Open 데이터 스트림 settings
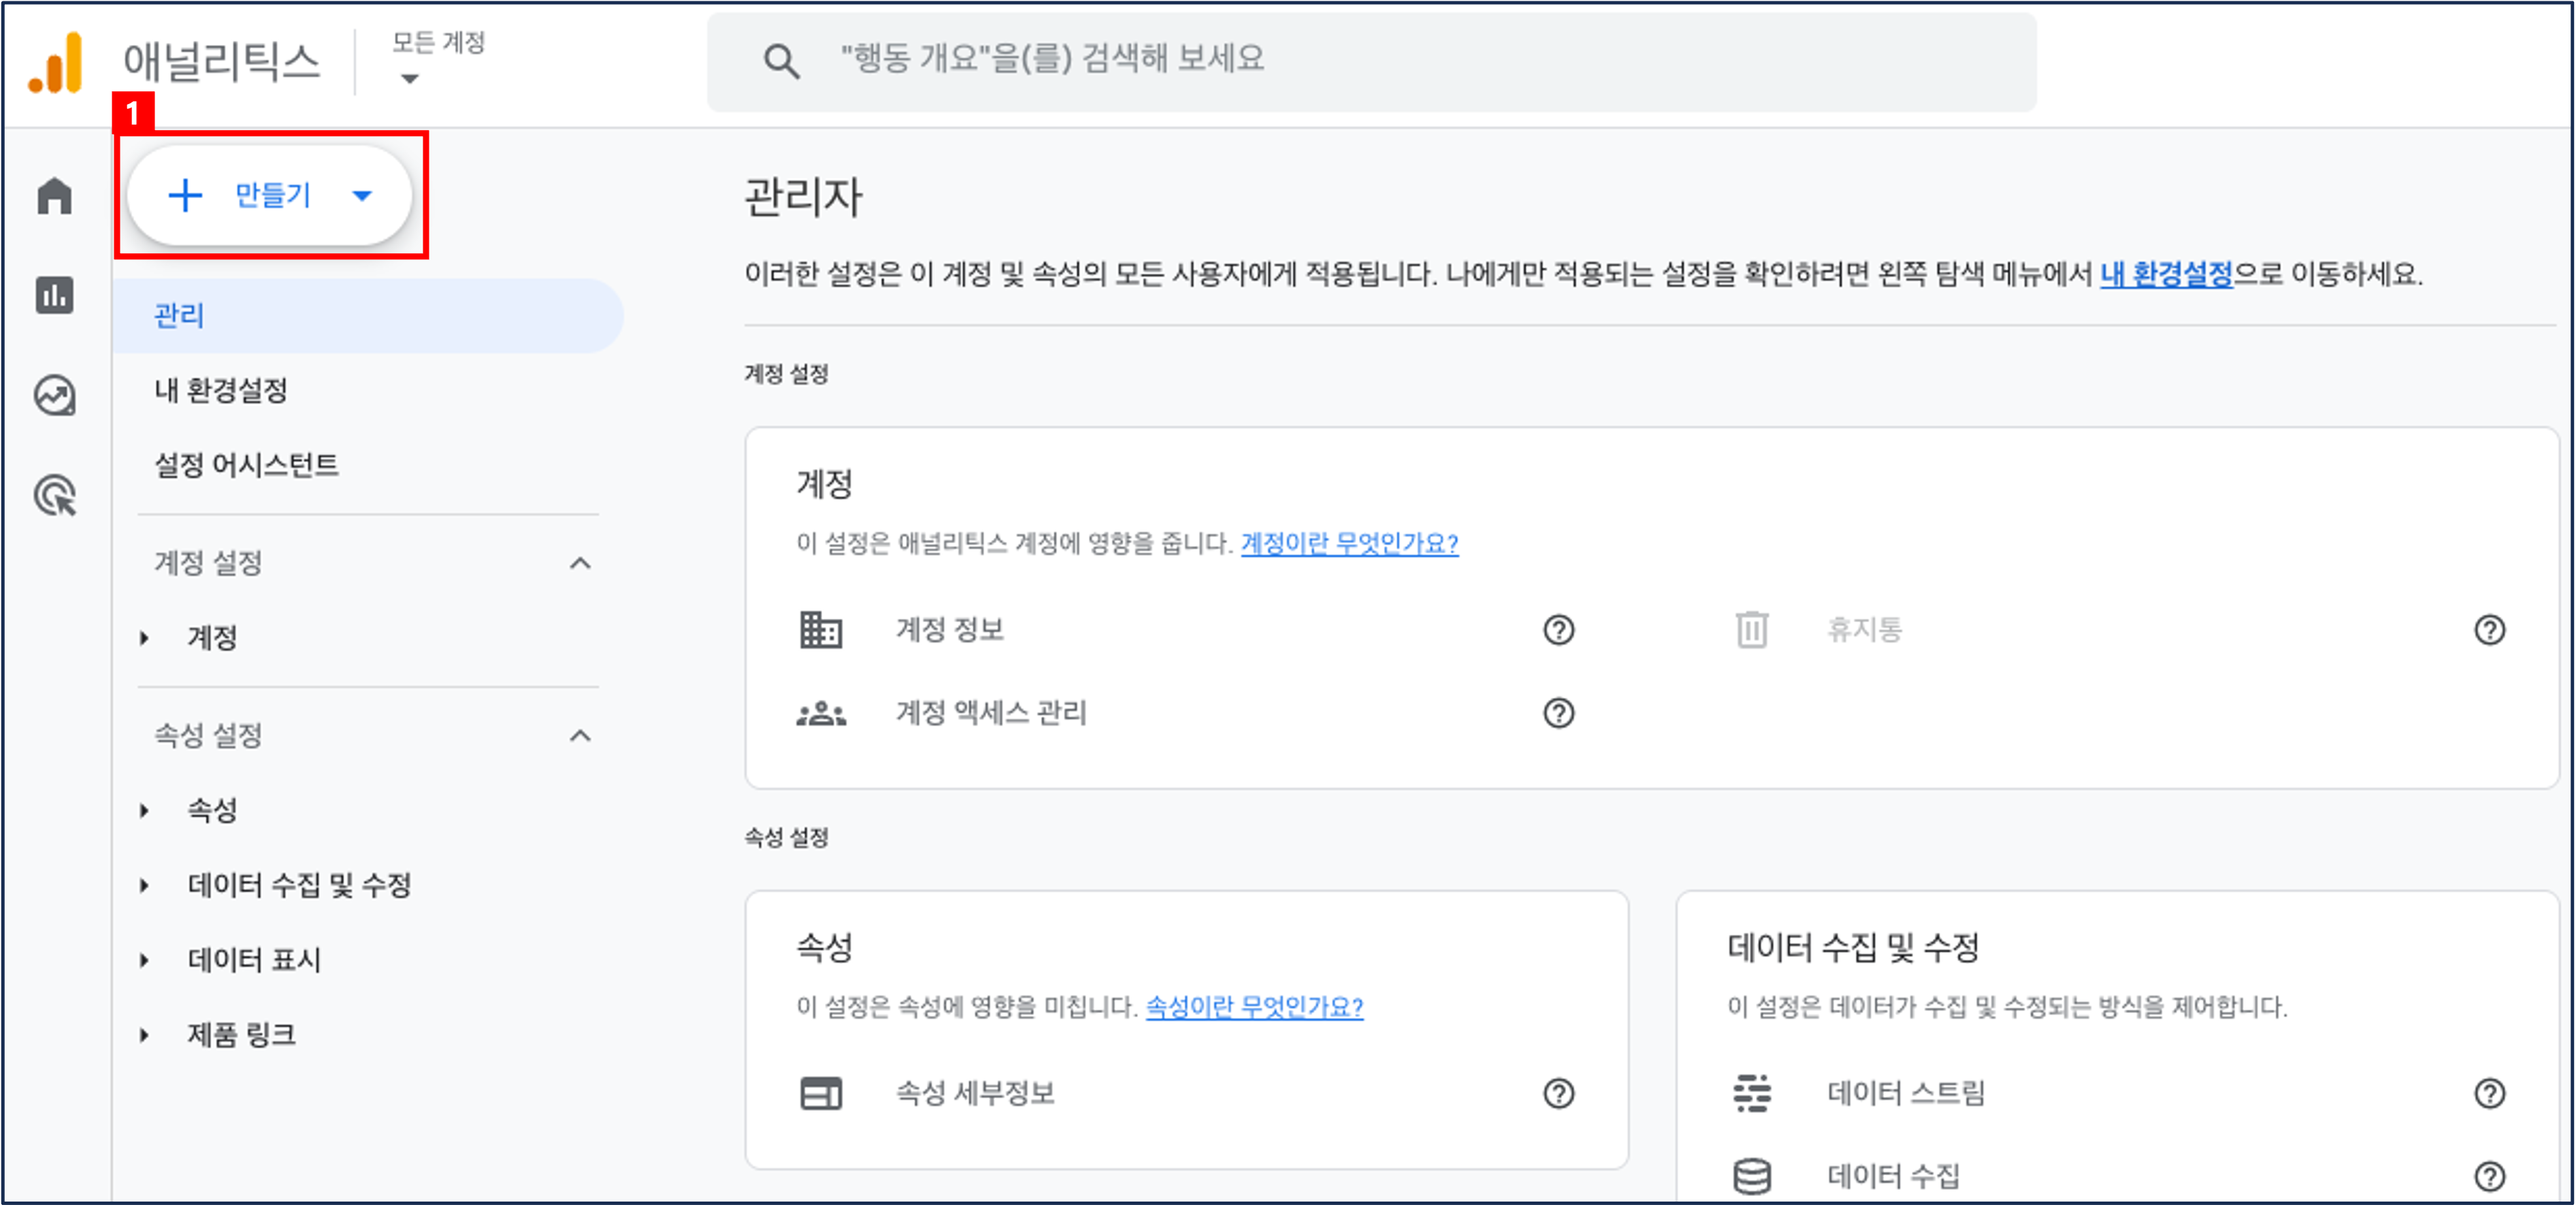Screen dimensions: 2576x1207 point(1906,1093)
